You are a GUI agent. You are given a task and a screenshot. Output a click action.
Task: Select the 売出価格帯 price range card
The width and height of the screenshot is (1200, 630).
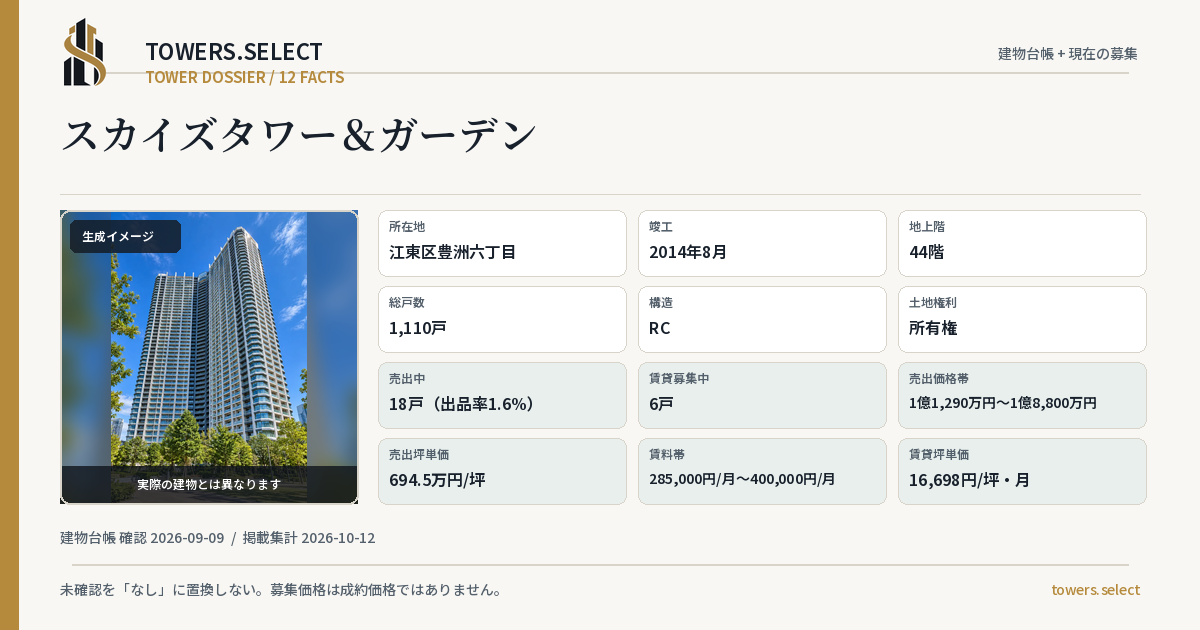point(1022,395)
